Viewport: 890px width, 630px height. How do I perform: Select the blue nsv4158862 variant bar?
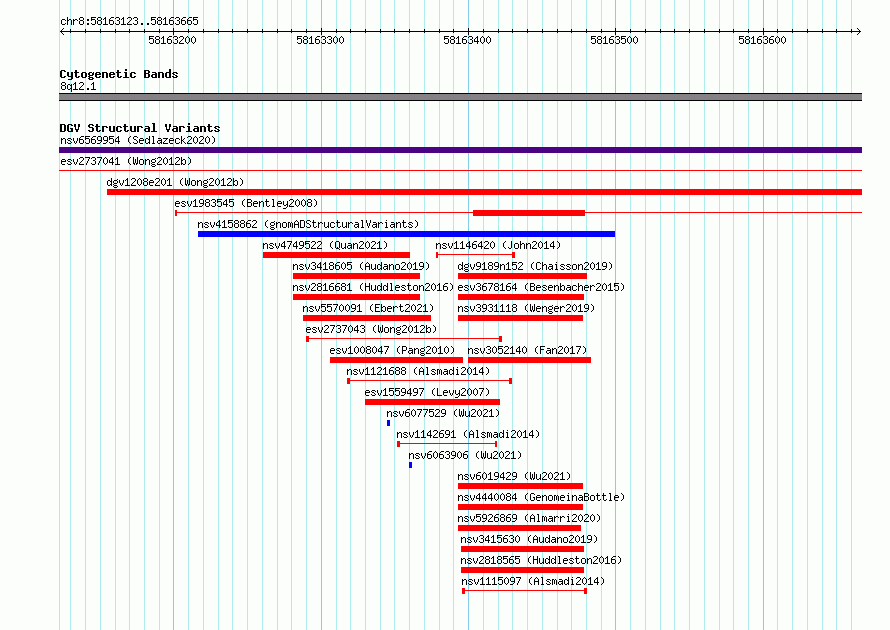pyautogui.click(x=406, y=234)
